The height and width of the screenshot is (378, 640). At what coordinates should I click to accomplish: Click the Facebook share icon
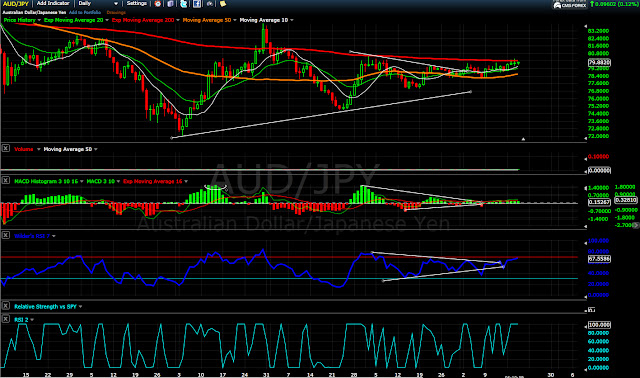[x=197, y=4]
